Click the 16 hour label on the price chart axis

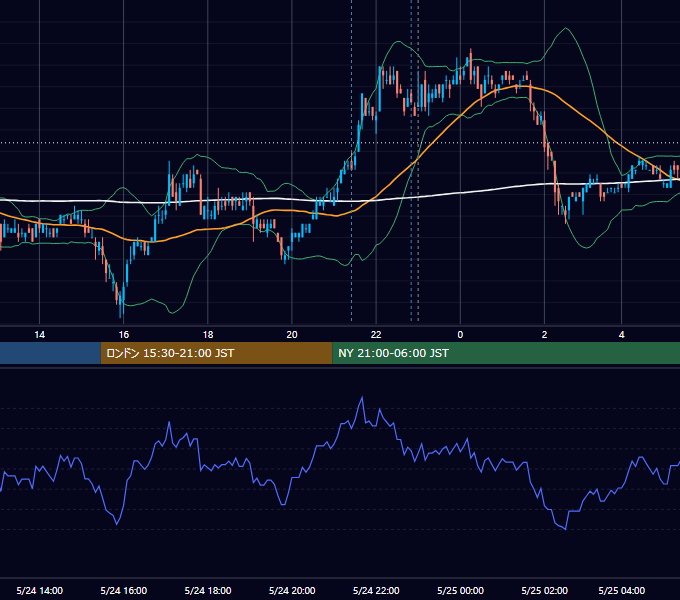(124, 335)
